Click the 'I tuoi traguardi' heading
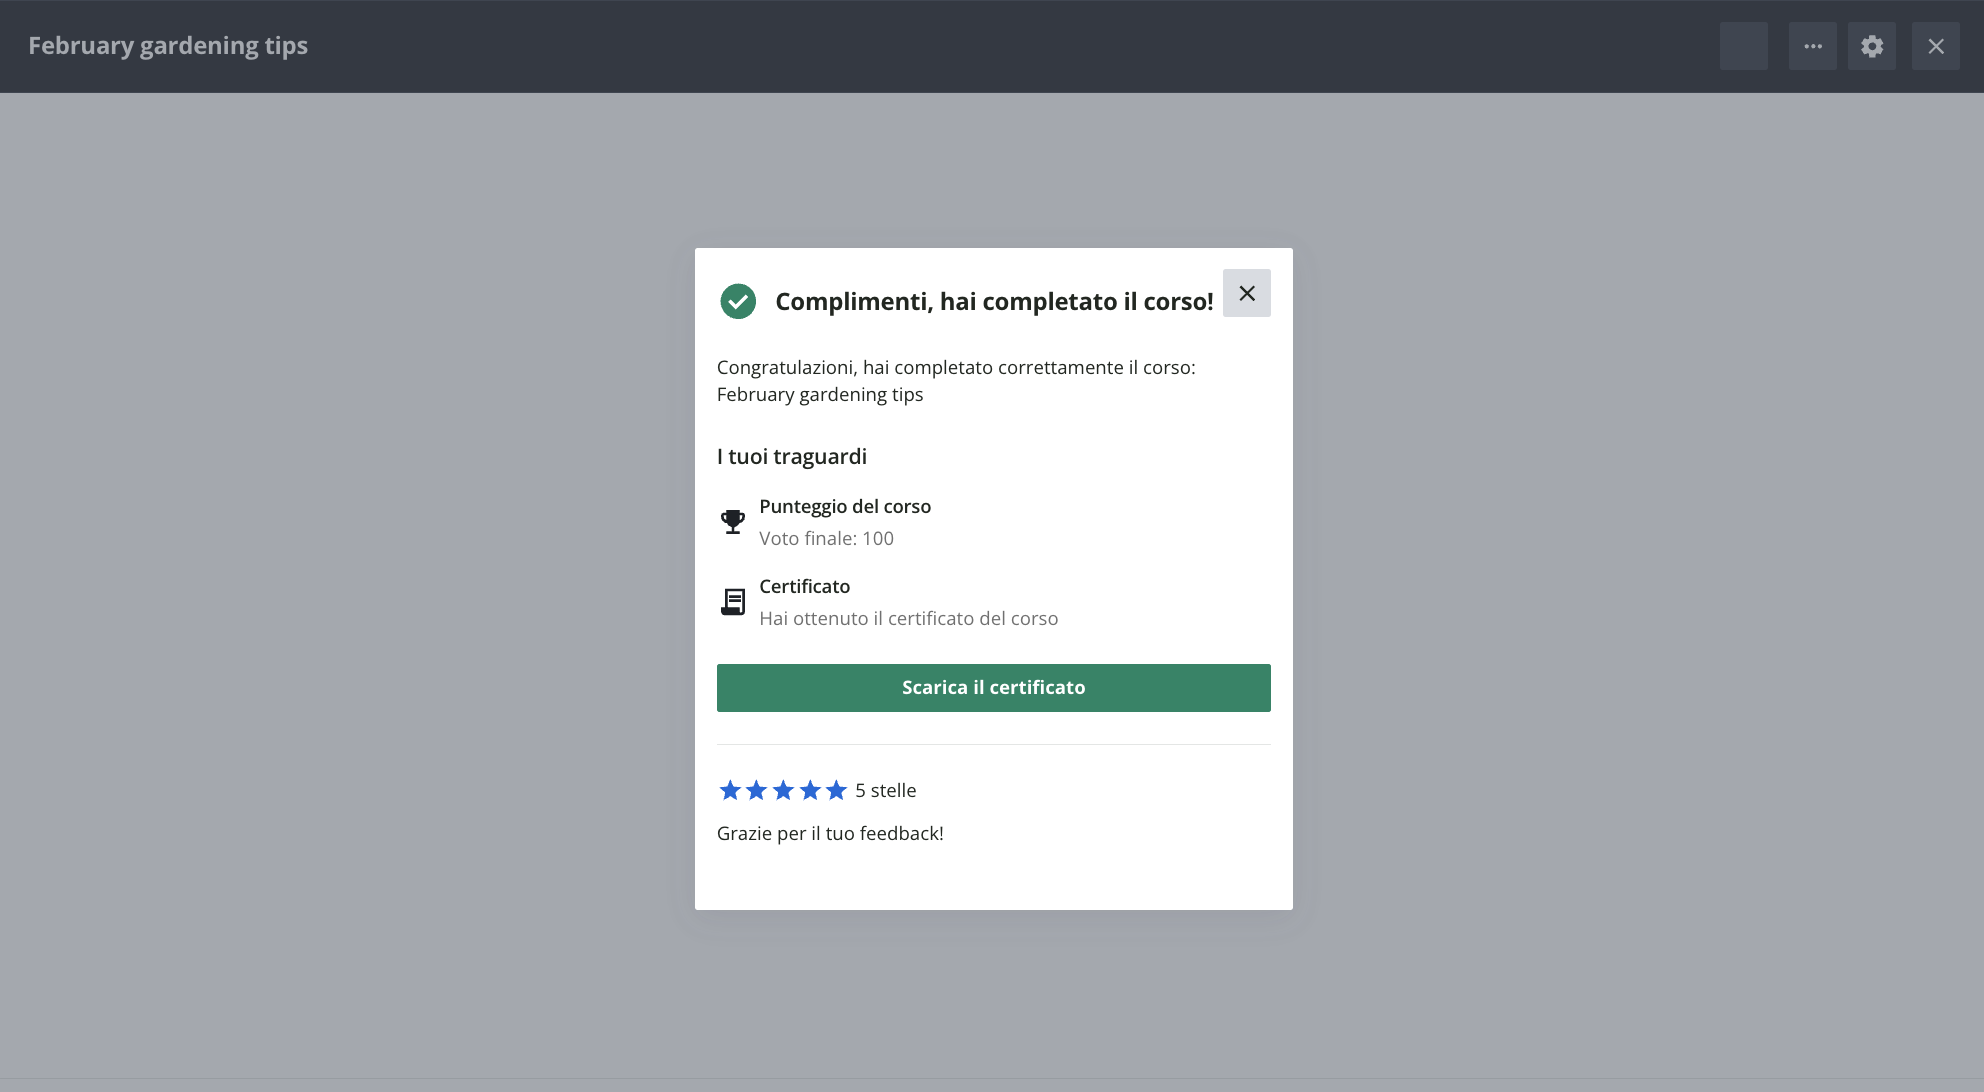The height and width of the screenshot is (1092, 1984). [792, 457]
